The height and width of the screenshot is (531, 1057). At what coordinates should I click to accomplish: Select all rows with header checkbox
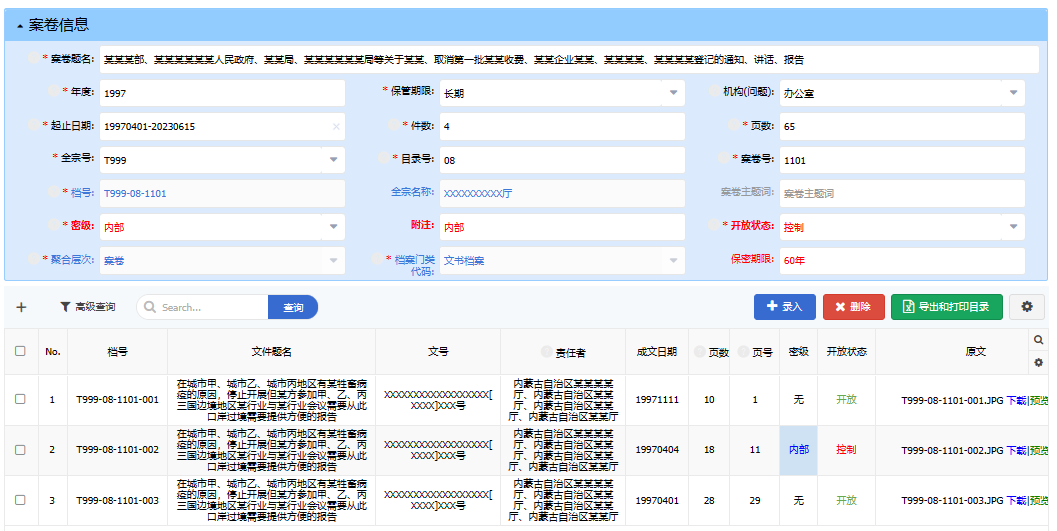point(20,351)
